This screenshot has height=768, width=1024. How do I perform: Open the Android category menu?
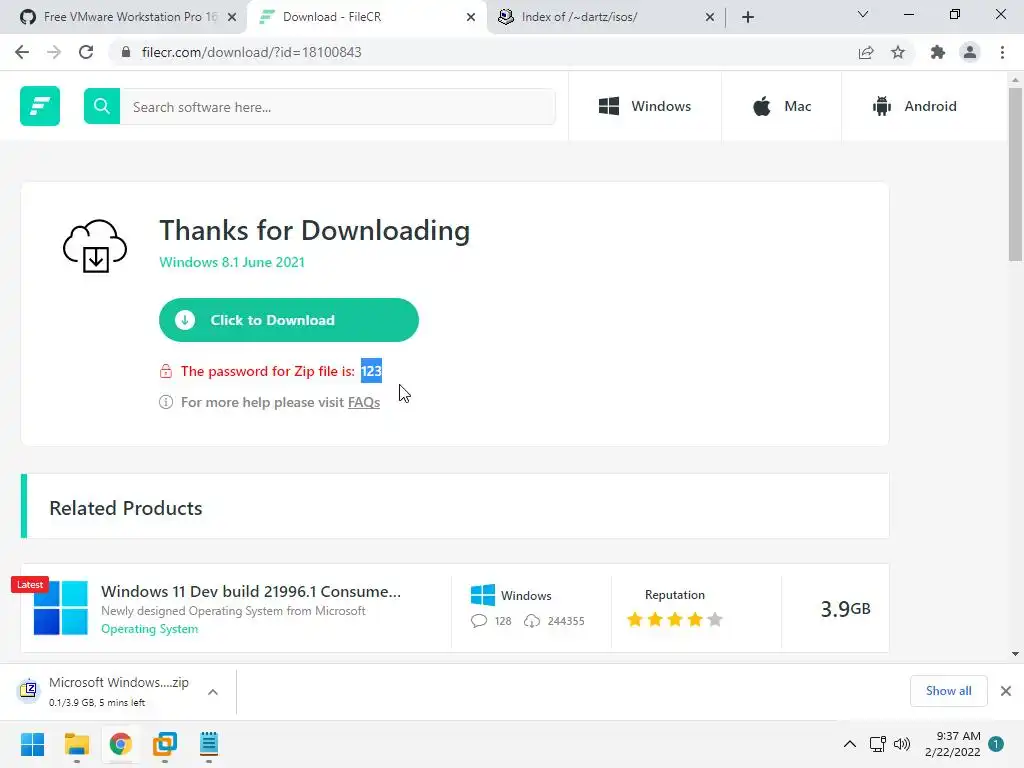[x=914, y=106]
